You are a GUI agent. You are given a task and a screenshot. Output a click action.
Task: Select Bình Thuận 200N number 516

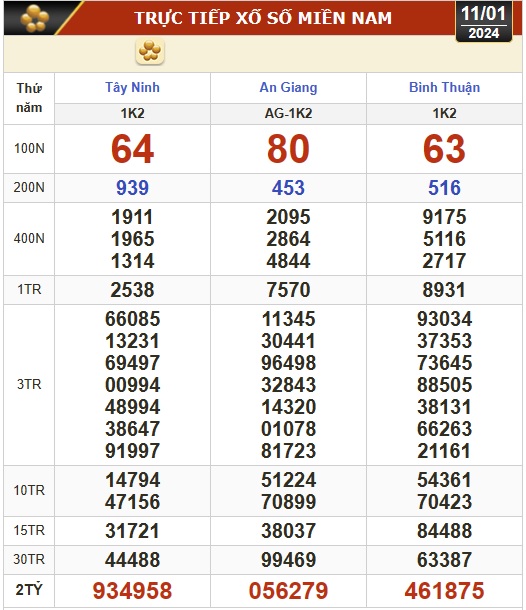point(444,188)
